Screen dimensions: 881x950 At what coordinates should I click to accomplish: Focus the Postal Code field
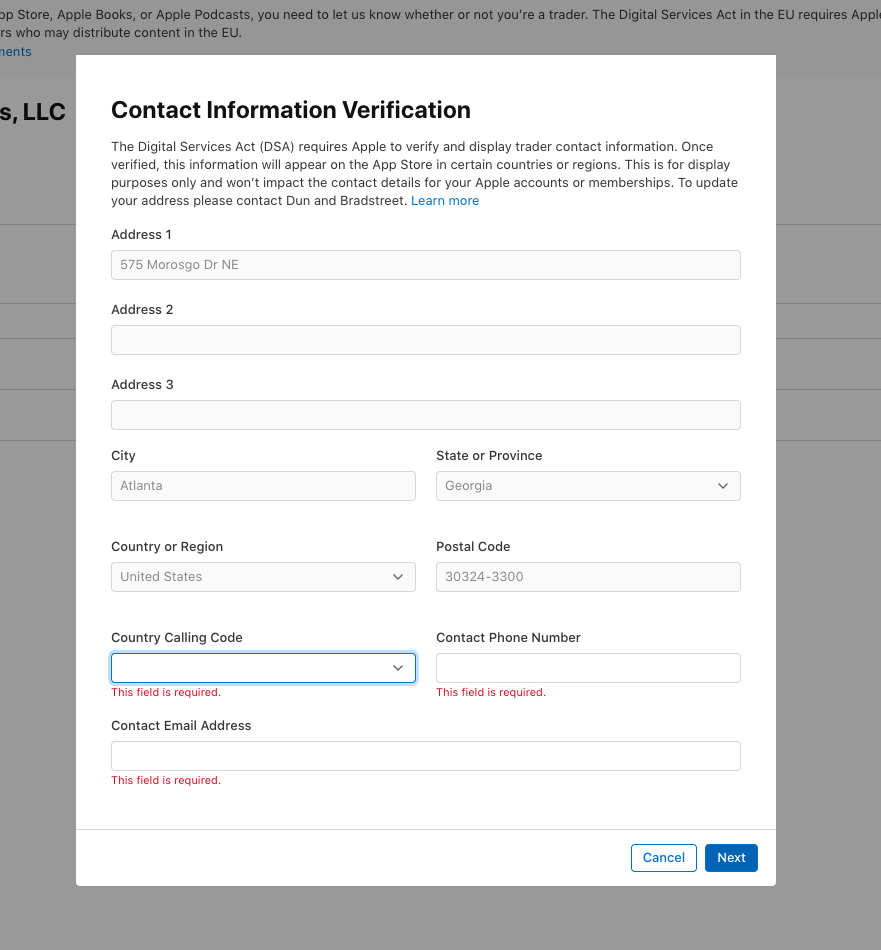(x=588, y=577)
